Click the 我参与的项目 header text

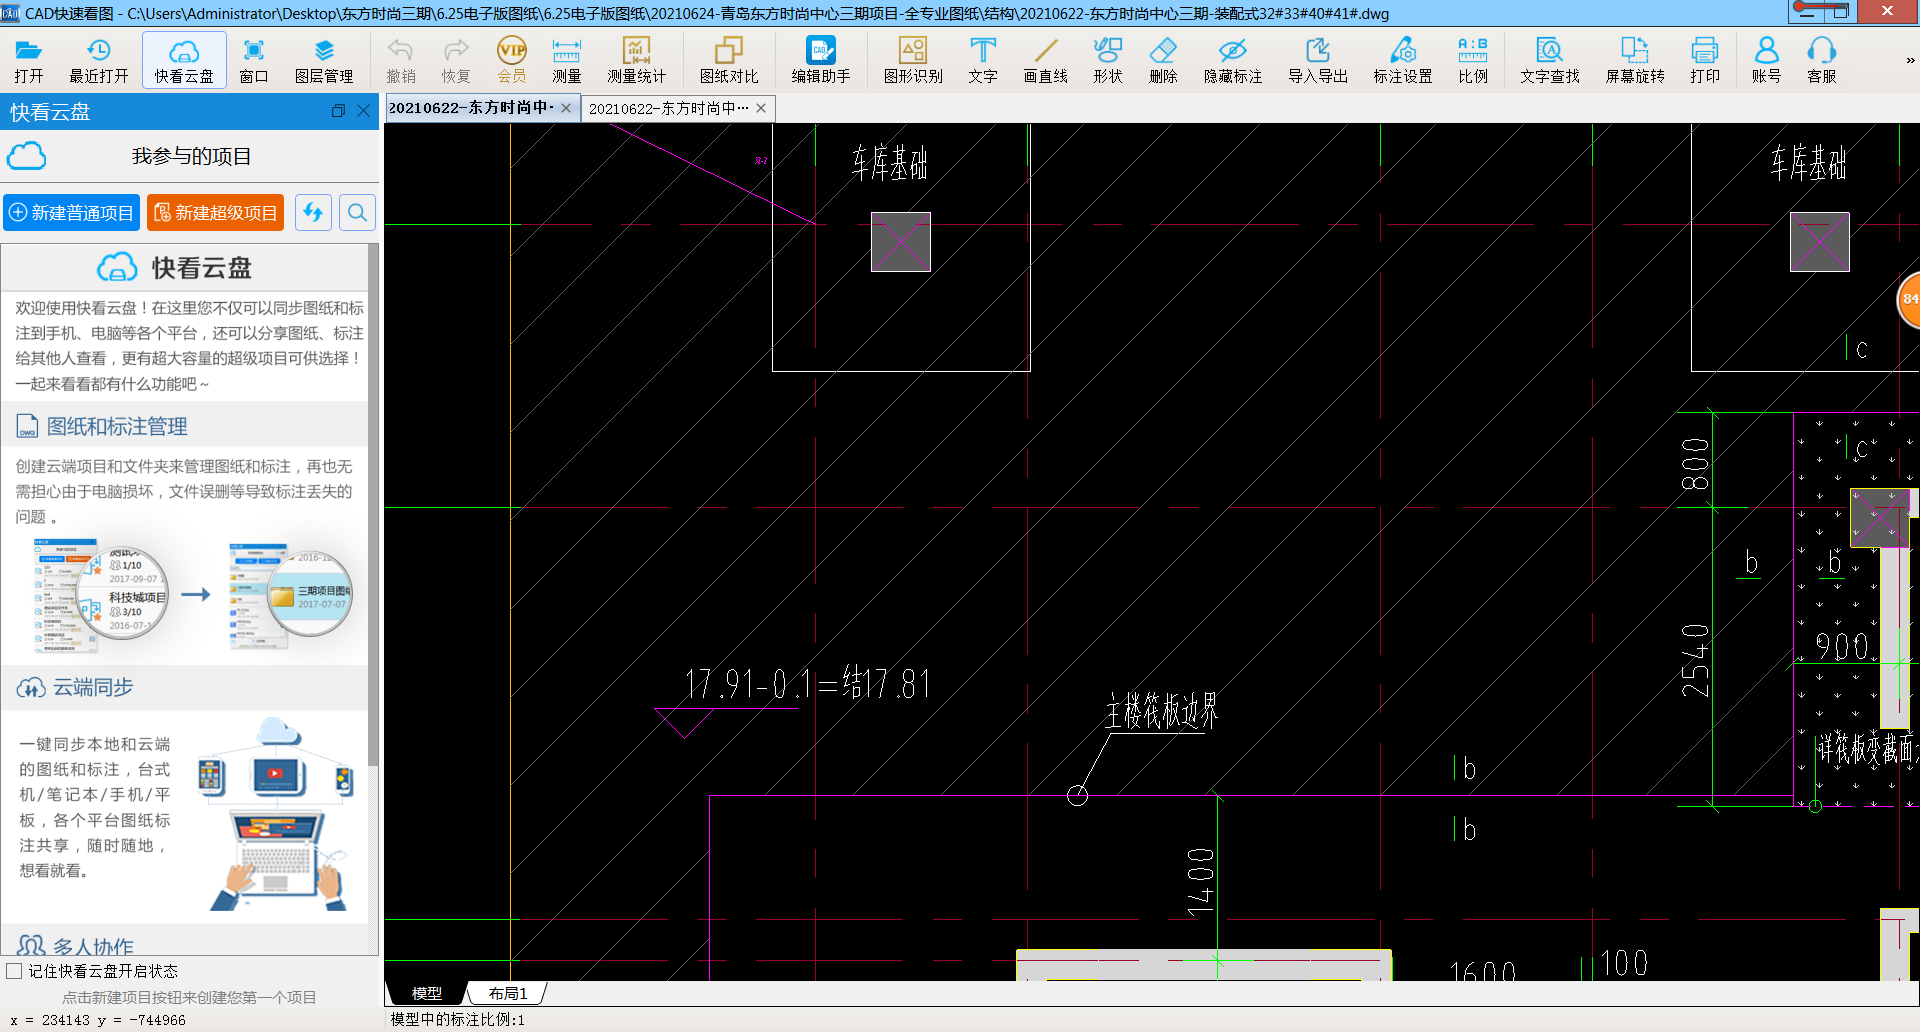coord(191,156)
